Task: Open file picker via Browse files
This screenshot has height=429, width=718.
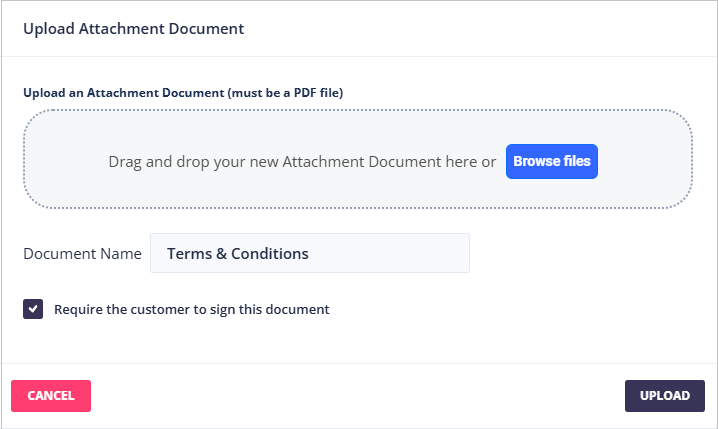Action: [551, 161]
